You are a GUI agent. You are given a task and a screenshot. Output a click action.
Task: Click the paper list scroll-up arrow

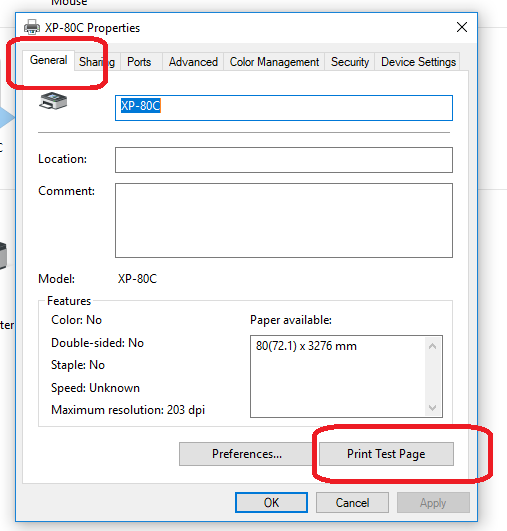(x=432, y=346)
